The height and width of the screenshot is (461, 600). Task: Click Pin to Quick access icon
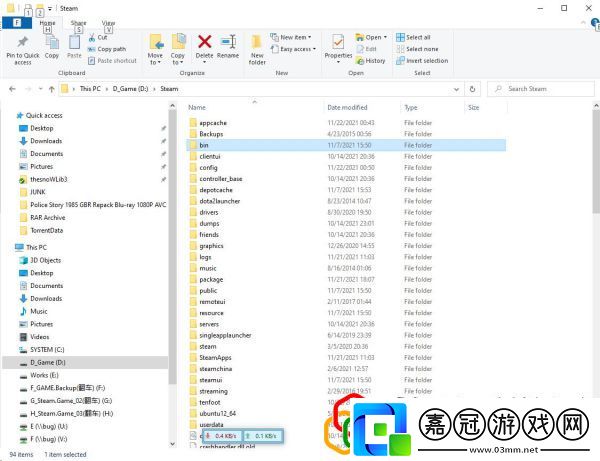[x=23, y=42]
